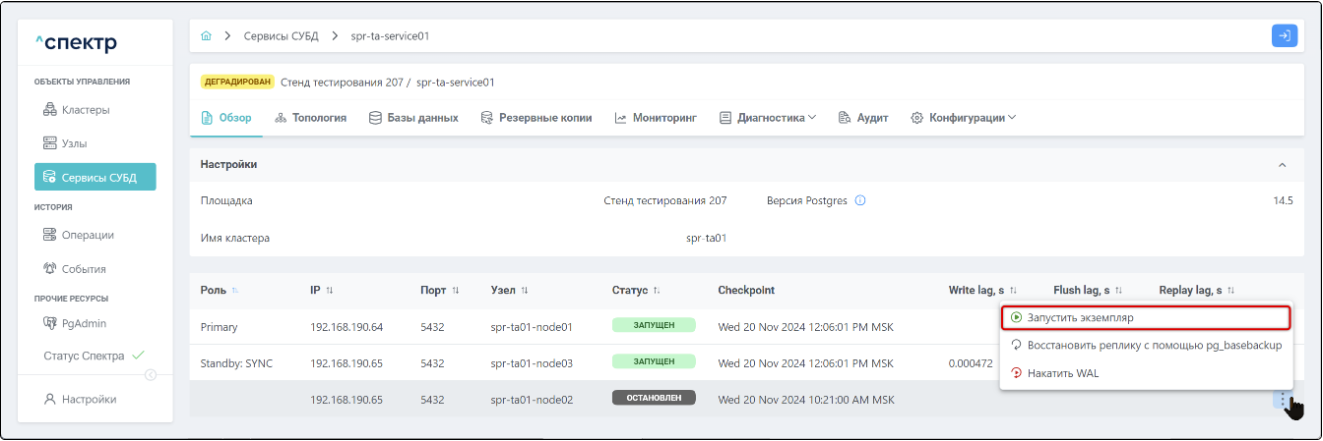The image size is (1323, 441).
Task: Open Clusters (Кластеры) in sidebar
Action: (85, 109)
